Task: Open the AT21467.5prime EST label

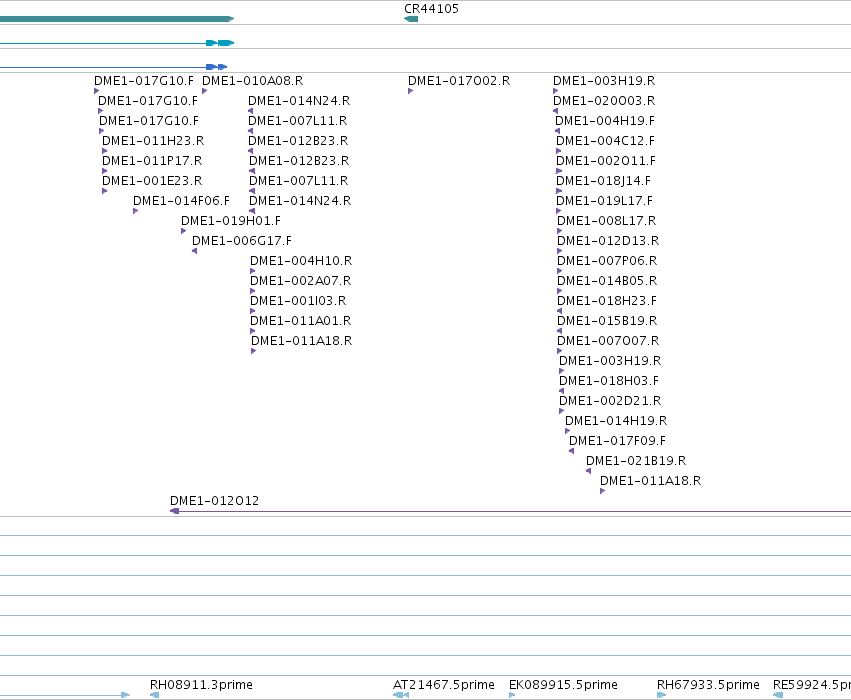Action: 444,685
